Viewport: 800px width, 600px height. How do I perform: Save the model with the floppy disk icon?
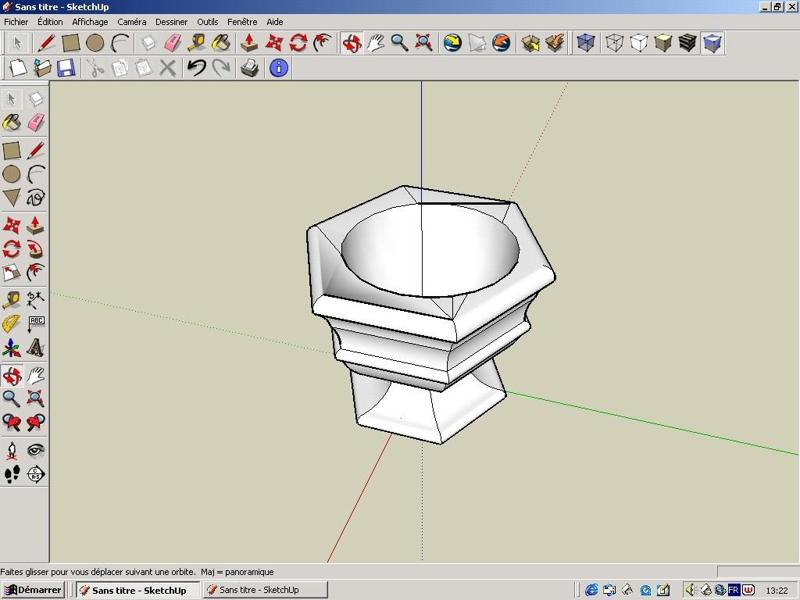[66, 68]
